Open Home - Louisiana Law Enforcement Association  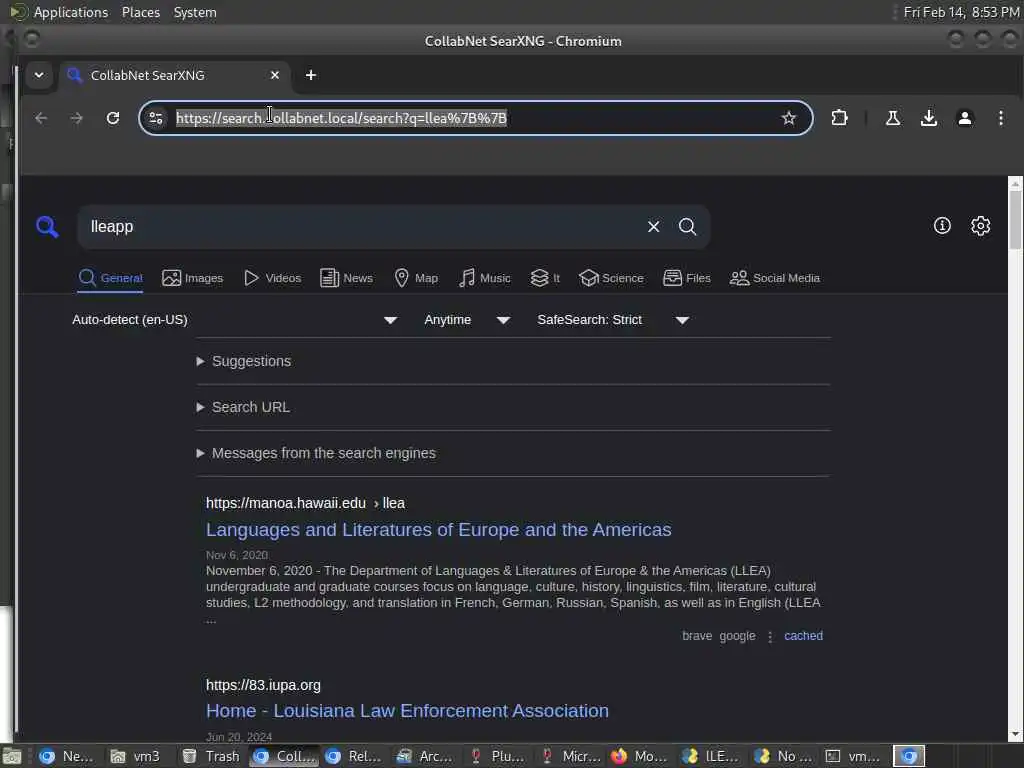point(407,711)
